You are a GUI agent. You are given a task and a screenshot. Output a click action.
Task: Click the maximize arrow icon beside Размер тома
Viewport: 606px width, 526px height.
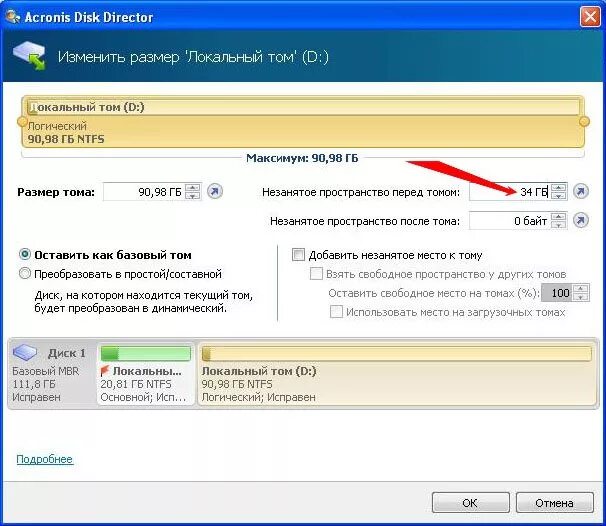pos(215,191)
